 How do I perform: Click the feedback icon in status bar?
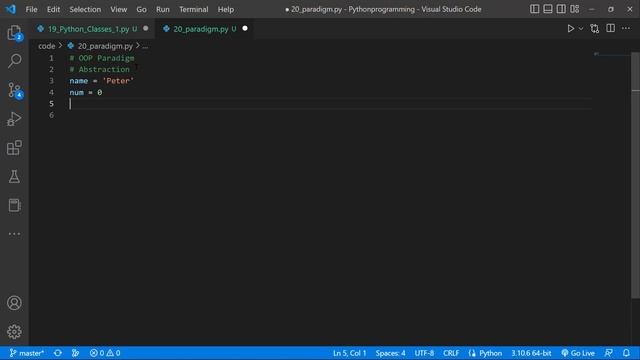609,353
